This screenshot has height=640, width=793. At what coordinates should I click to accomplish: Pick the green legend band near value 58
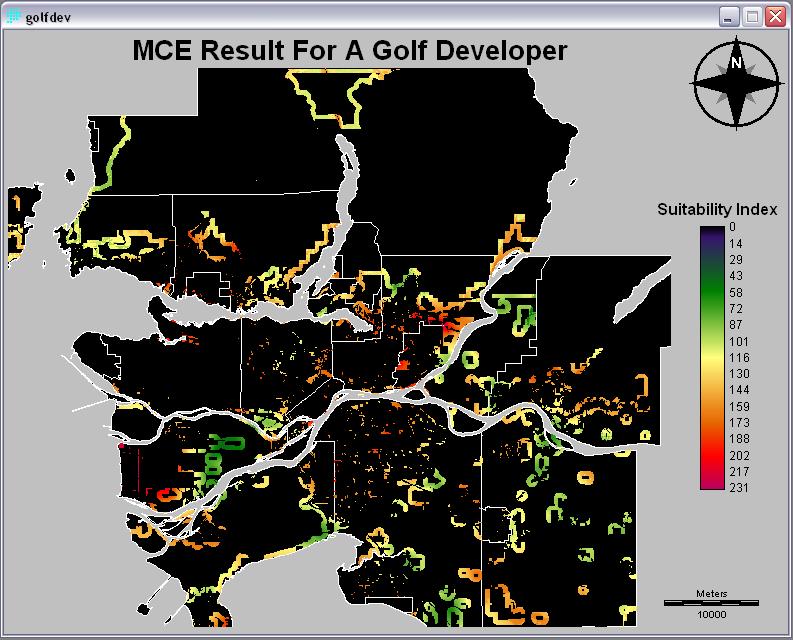tap(712, 292)
